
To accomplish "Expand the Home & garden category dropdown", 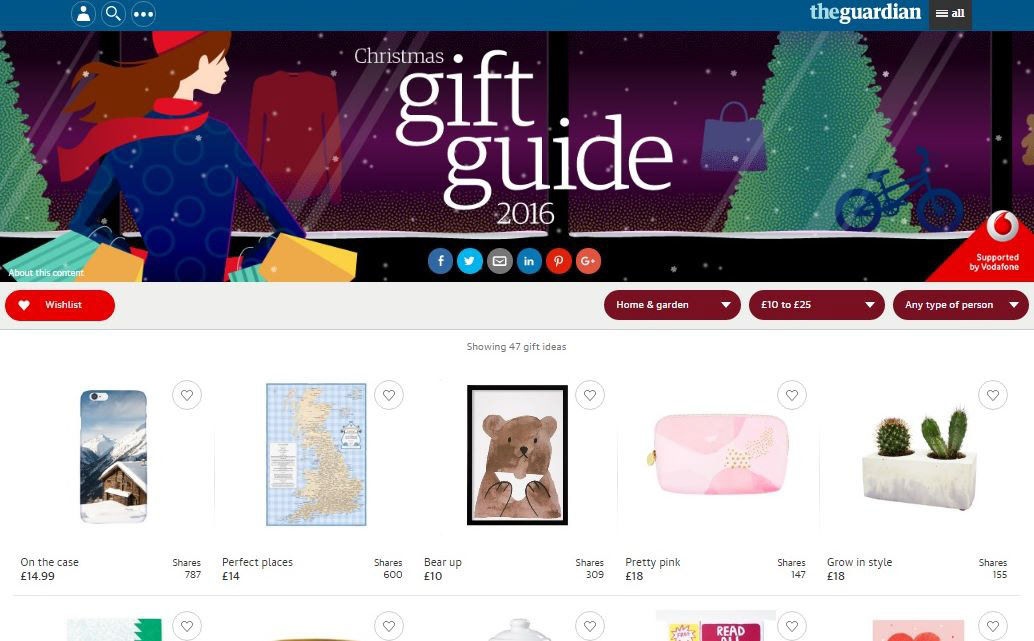I will [x=672, y=305].
